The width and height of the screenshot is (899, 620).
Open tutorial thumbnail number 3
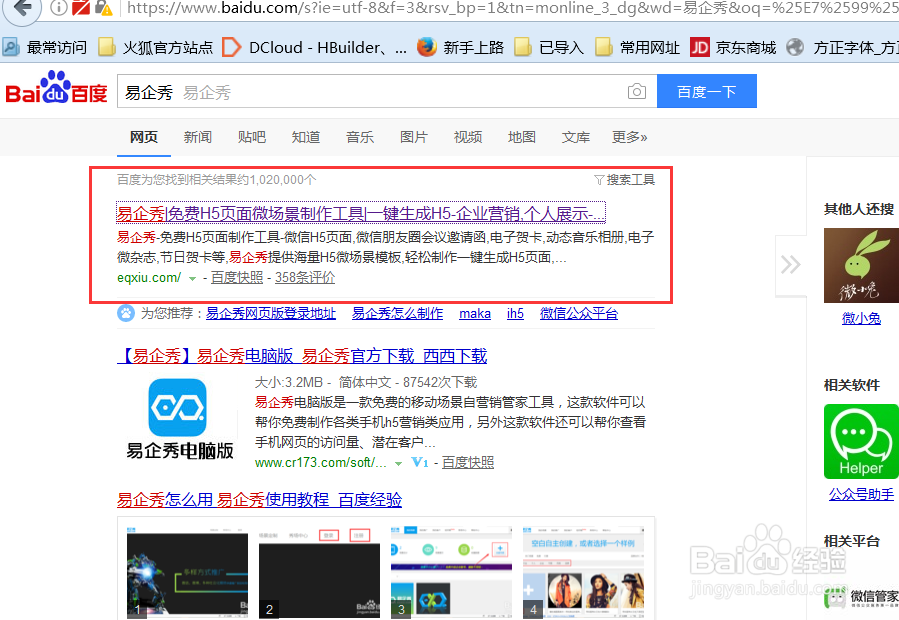pyautogui.click(x=451, y=572)
